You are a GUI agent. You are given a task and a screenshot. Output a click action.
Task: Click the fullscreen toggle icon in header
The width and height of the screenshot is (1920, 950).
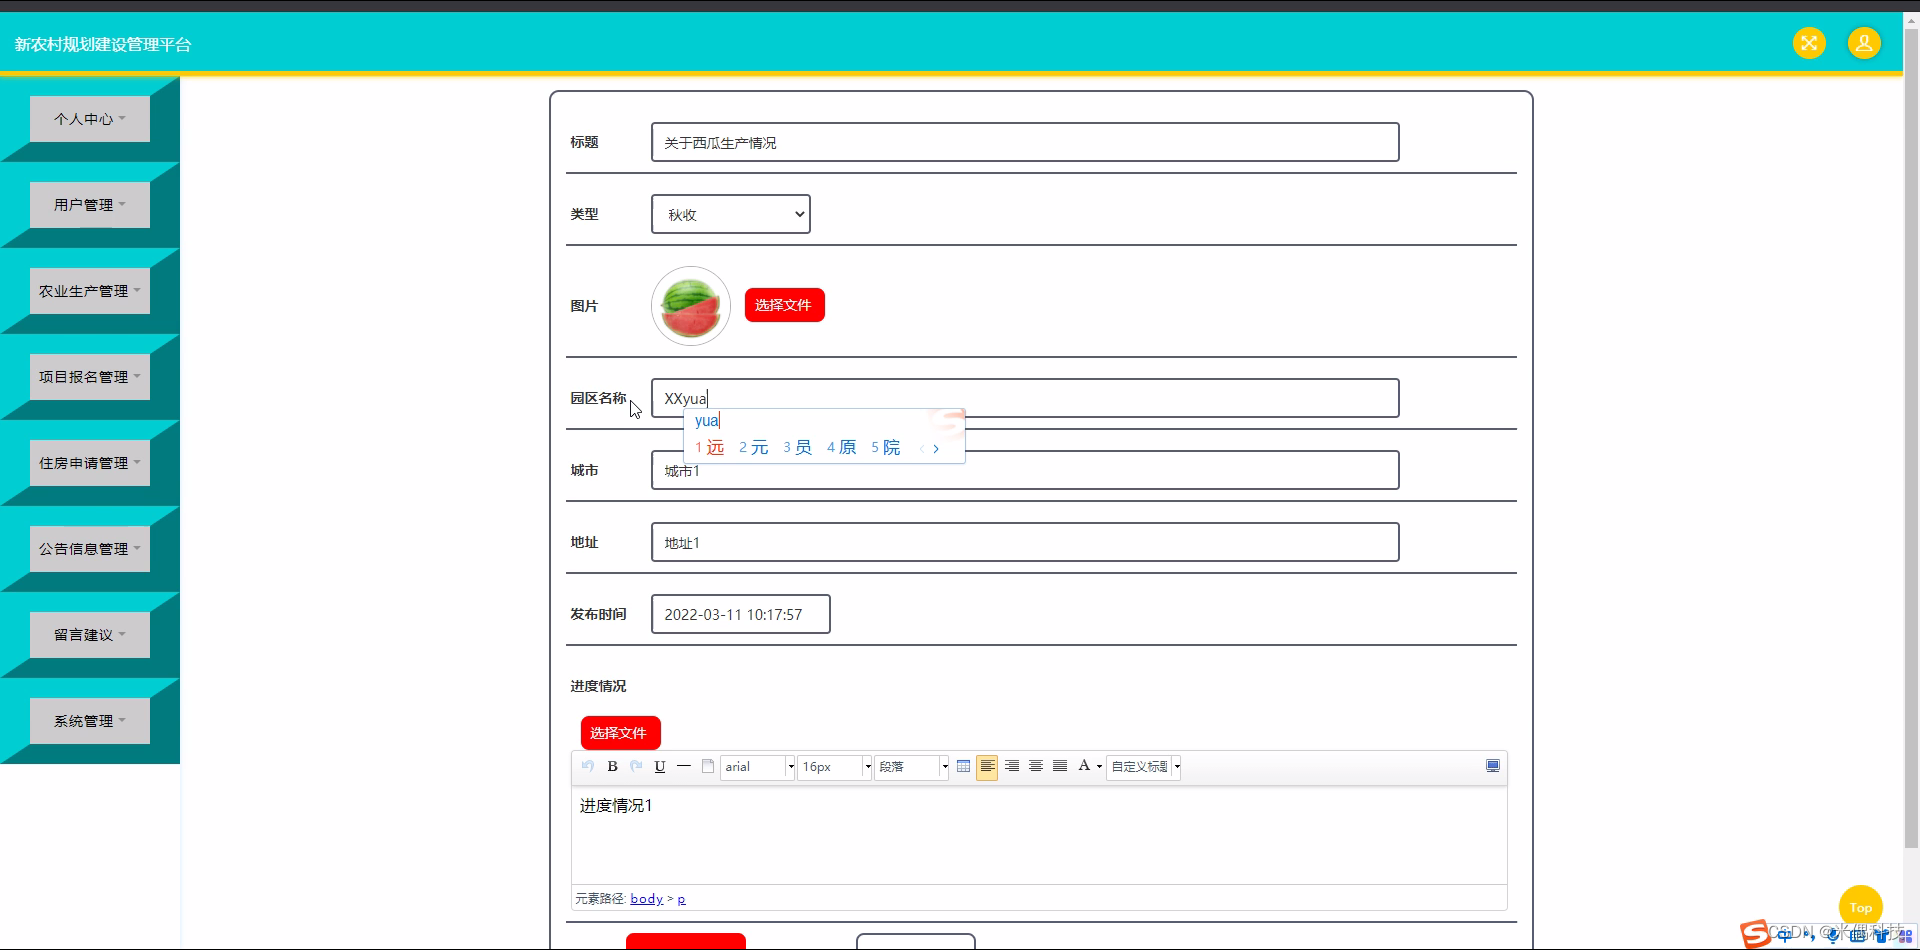pyautogui.click(x=1808, y=43)
